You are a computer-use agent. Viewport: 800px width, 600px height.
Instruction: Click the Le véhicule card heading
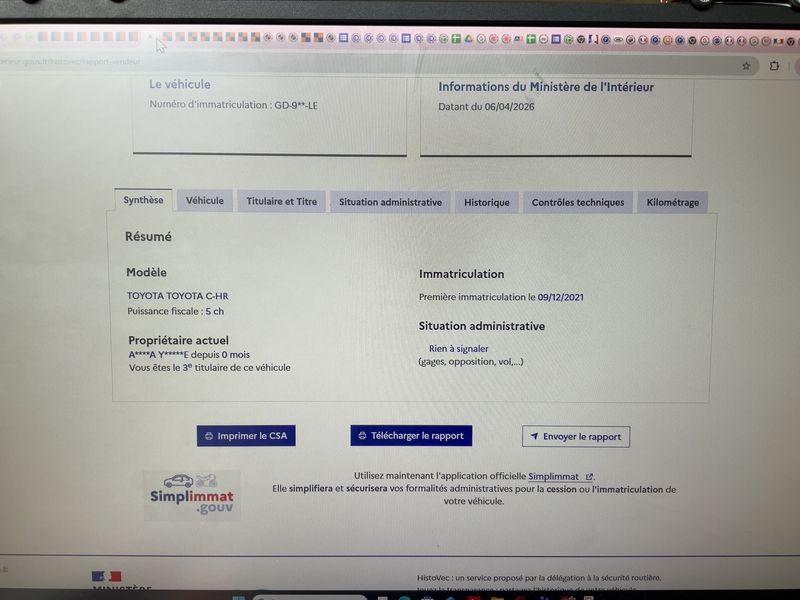click(180, 84)
